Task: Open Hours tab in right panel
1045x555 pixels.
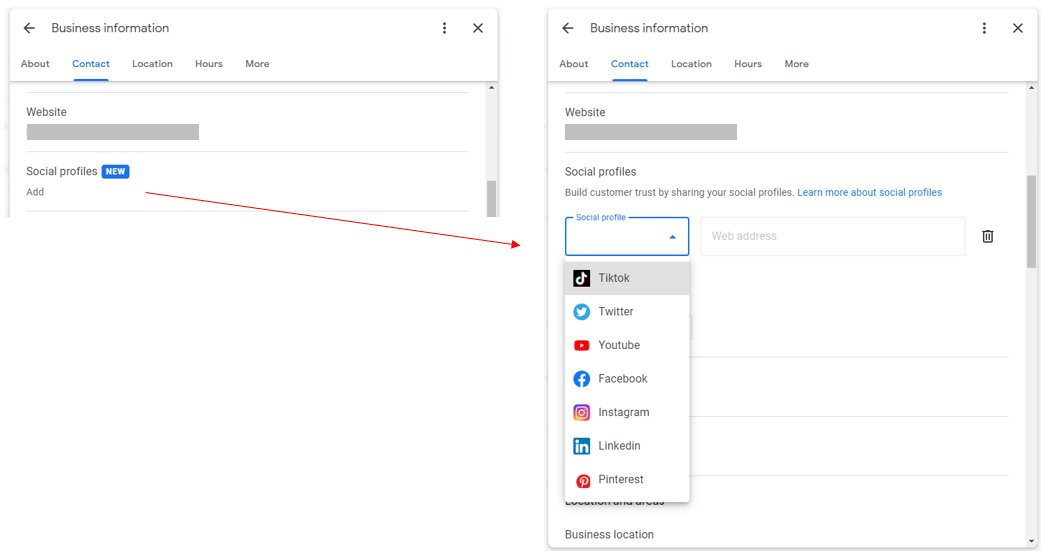Action: [748, 64]
